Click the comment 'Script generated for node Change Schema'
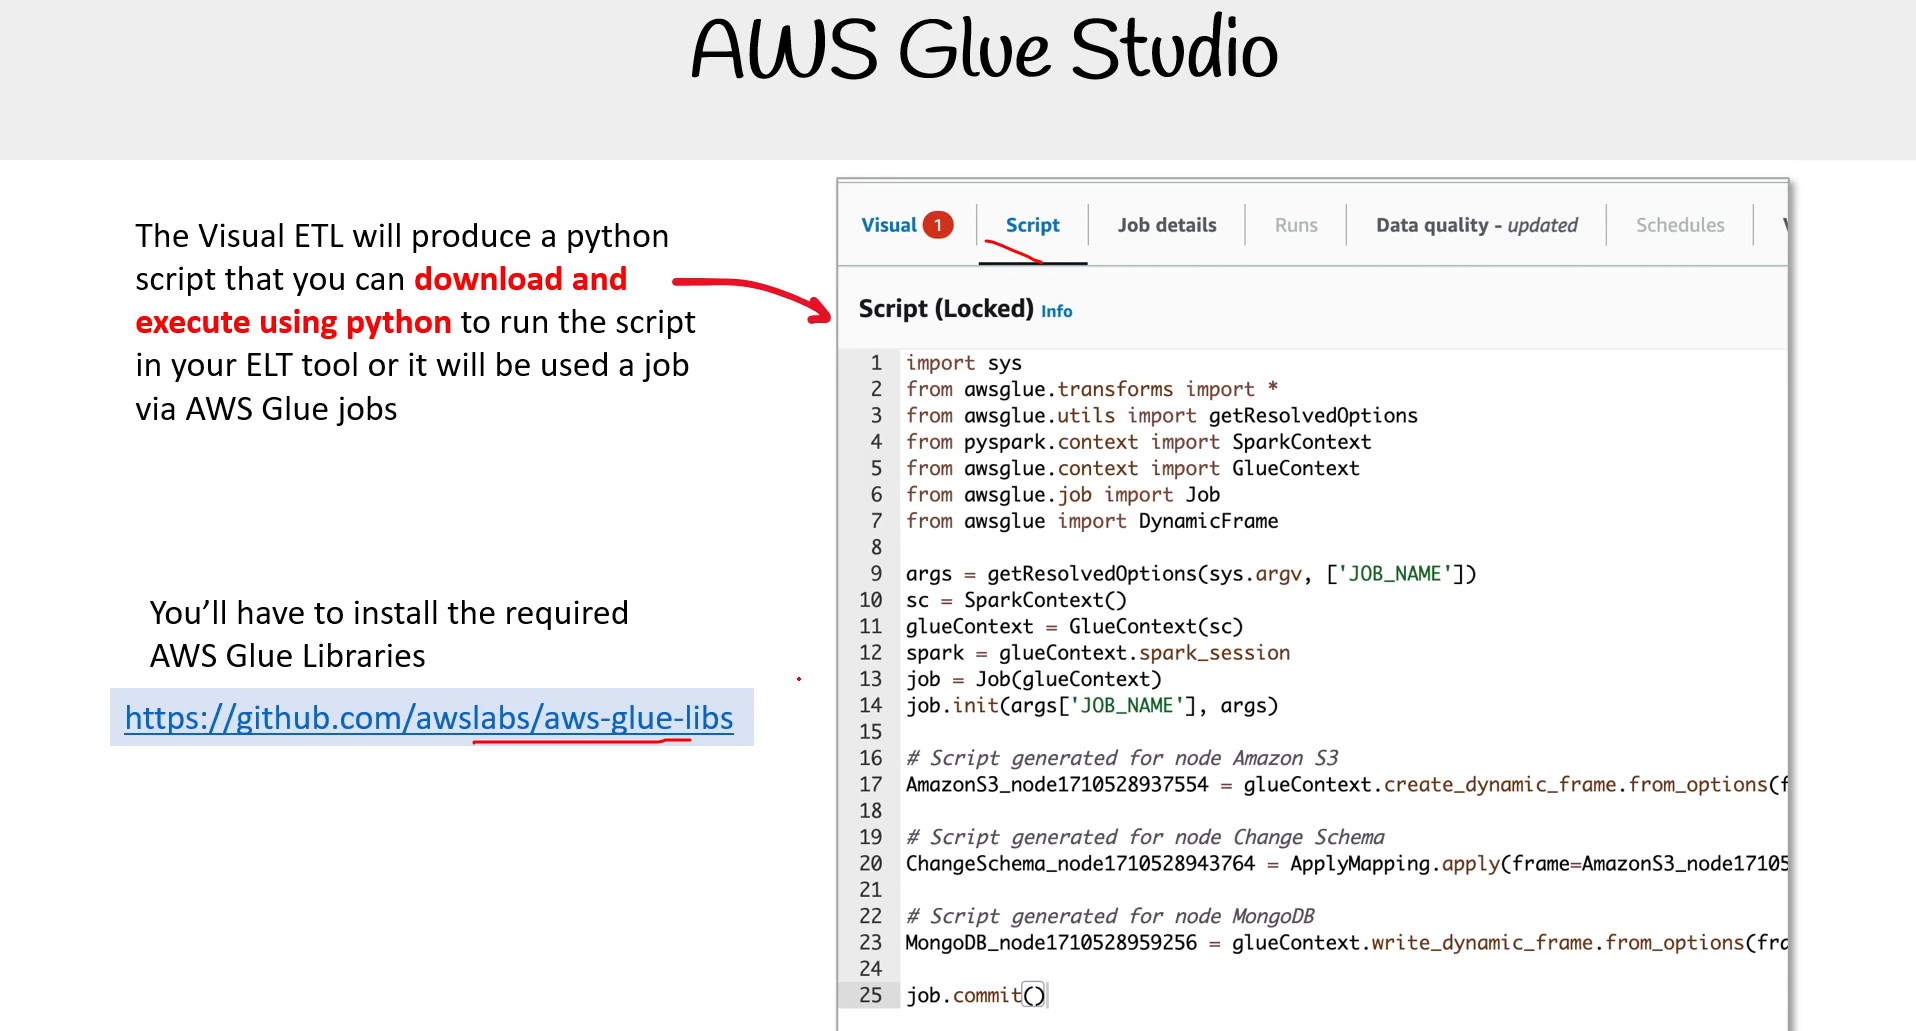The image size is (1916, 1031). pos(1145,837)
